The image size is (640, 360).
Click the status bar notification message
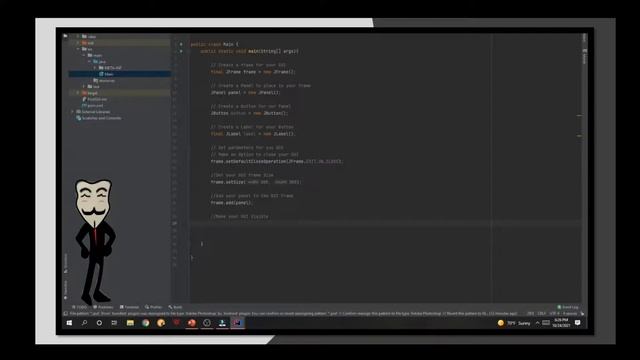pyautogui.click(x=294, y=314)
